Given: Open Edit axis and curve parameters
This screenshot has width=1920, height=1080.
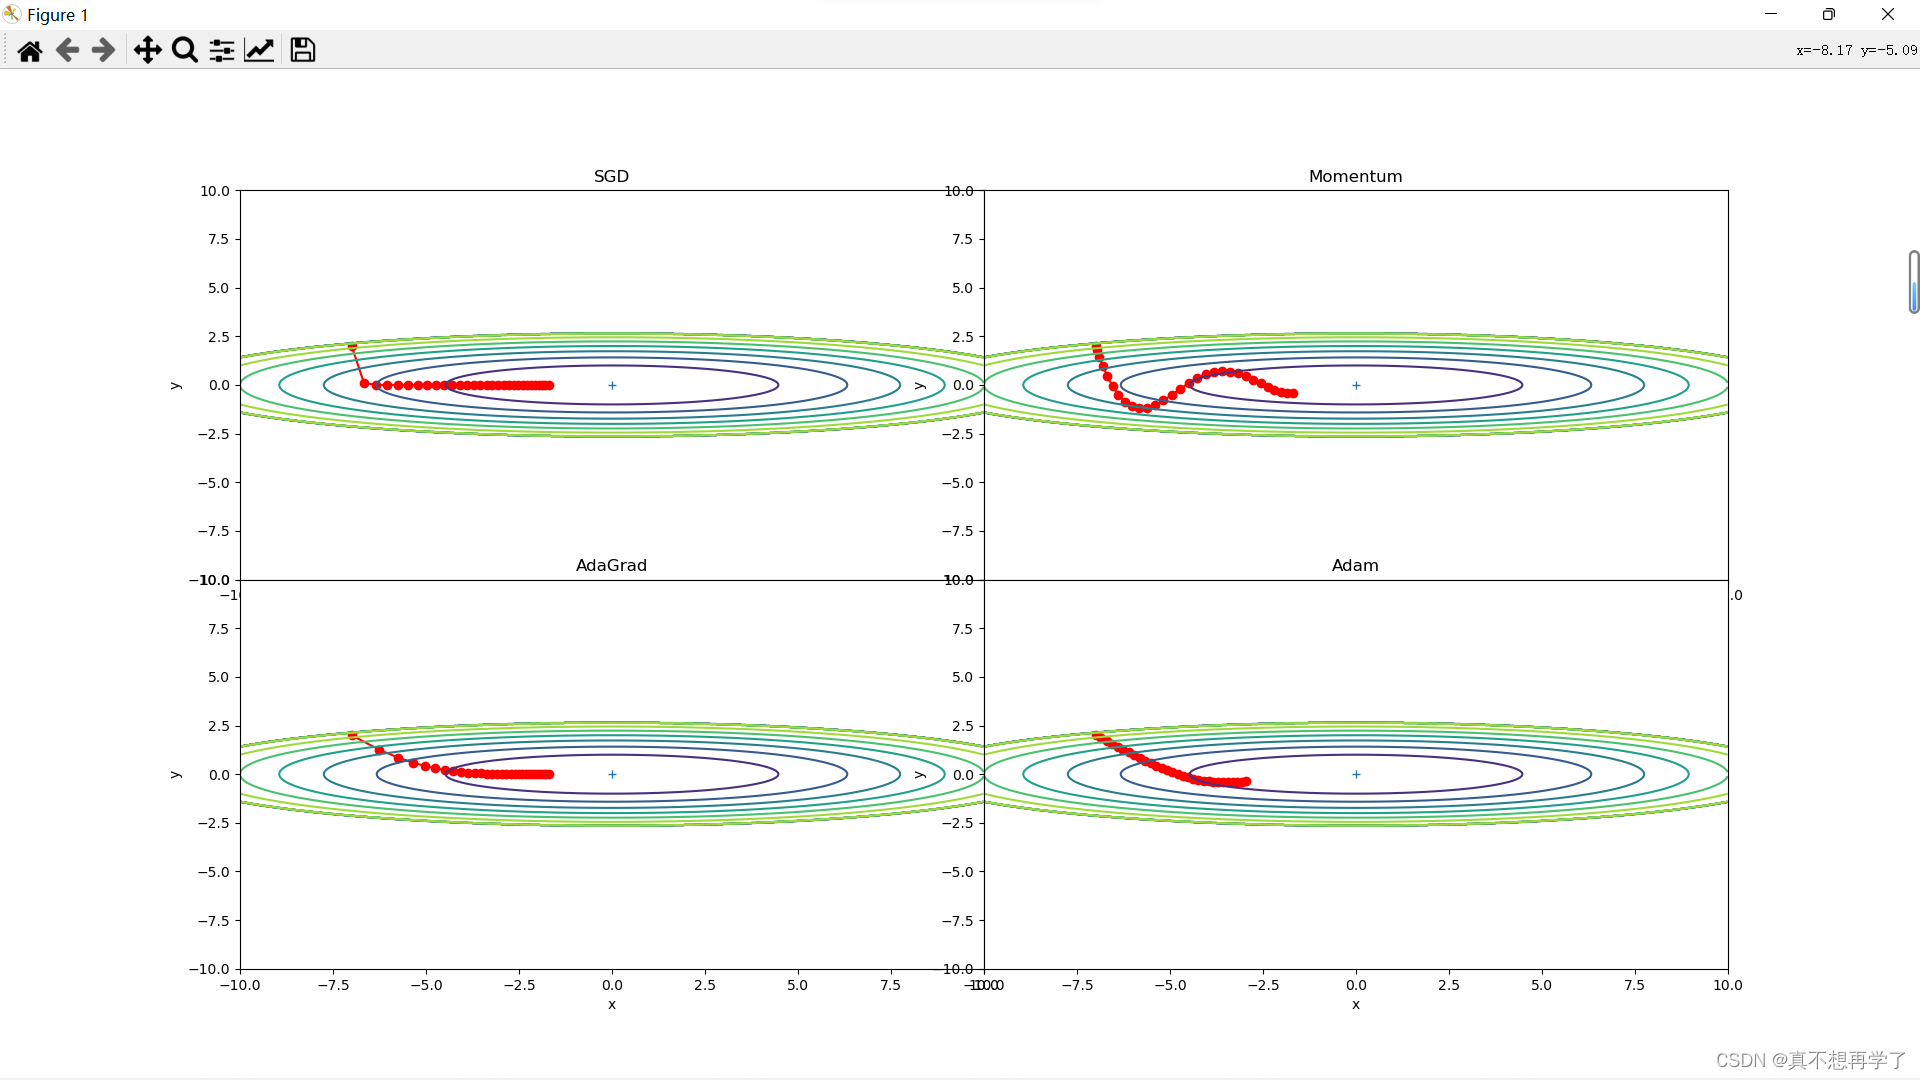Looking at the screenshot, I should [x=259, y=50].
